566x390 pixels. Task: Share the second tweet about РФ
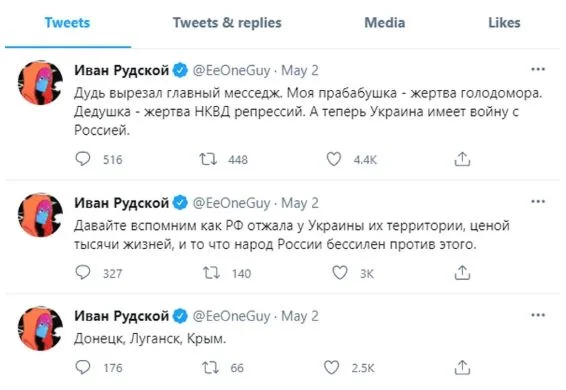[462, 273]
